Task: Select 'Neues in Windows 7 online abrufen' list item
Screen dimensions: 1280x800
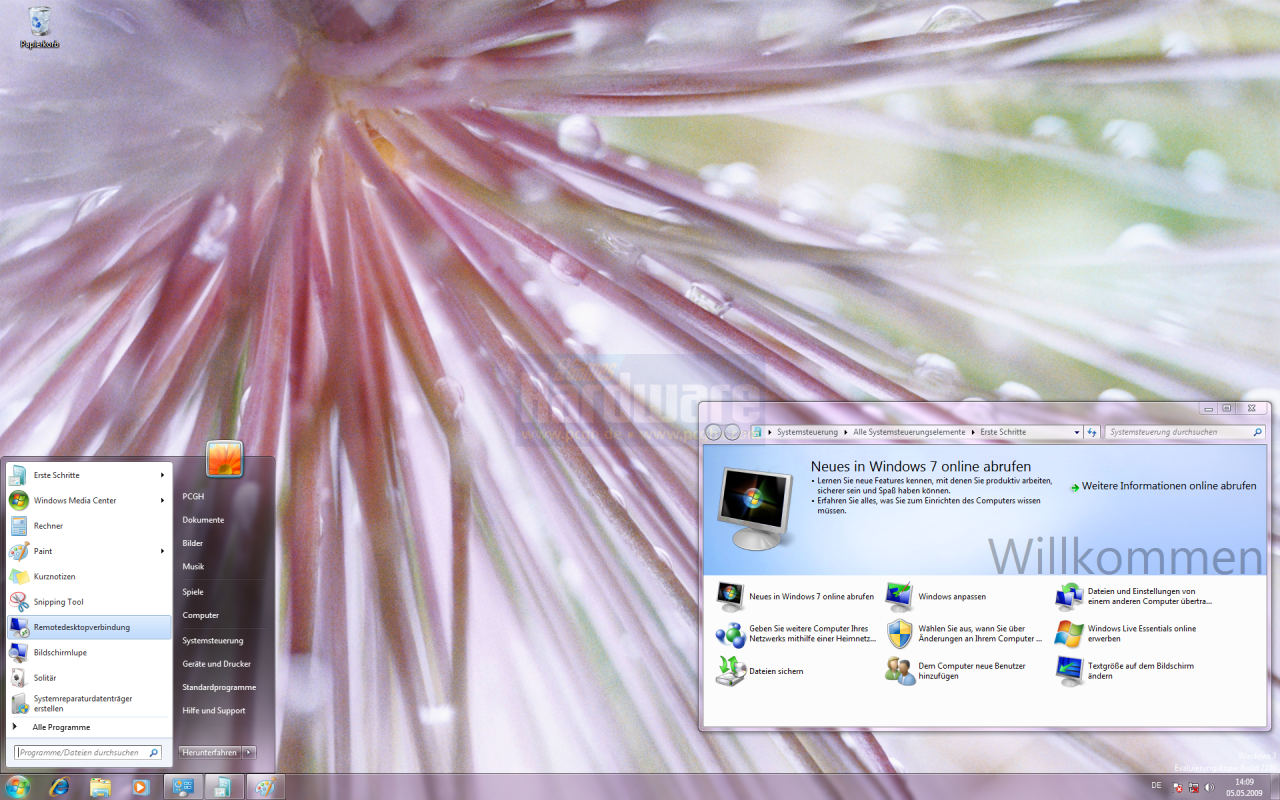Action: [795, 596]
